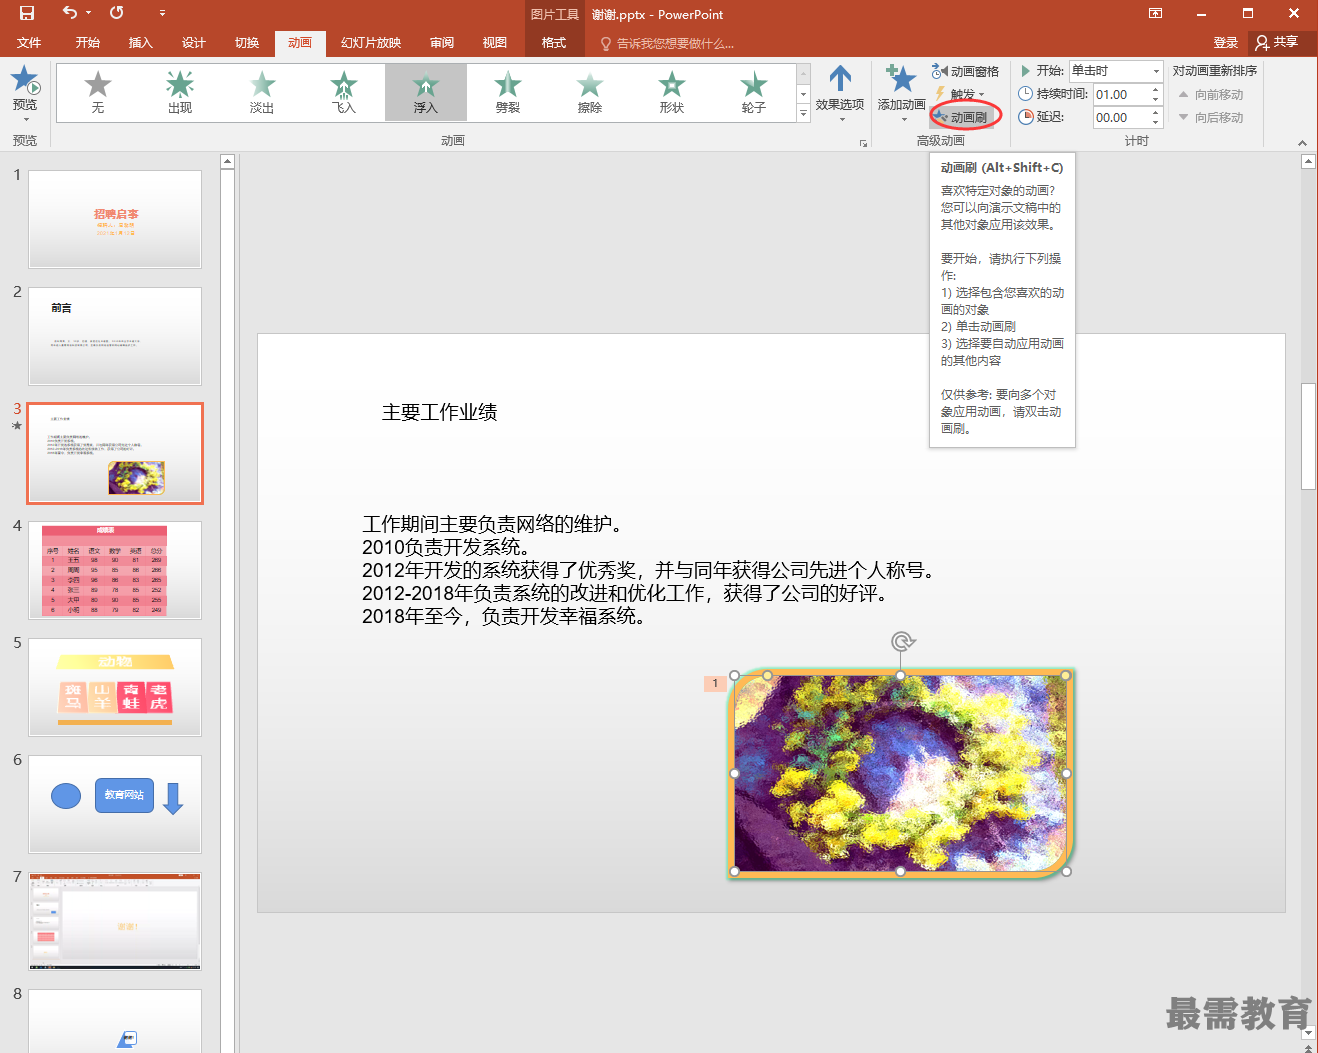Switch to the 设计 Design tab
The image size is (1318, 1053).
click(194, 42)
